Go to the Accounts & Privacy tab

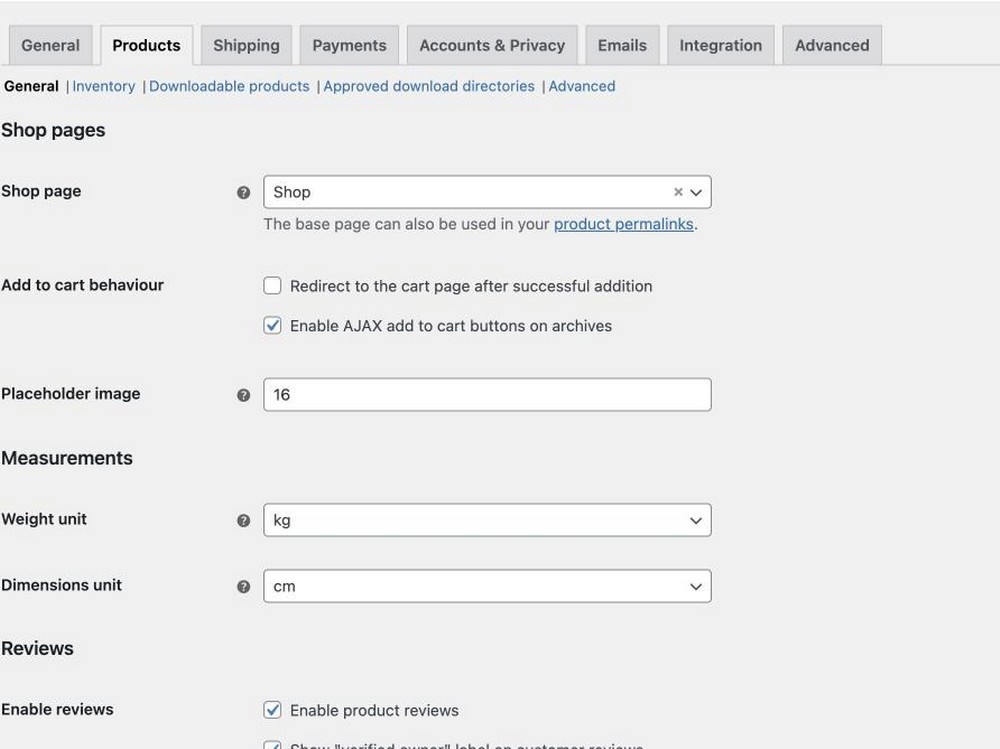tap(492, 45)
